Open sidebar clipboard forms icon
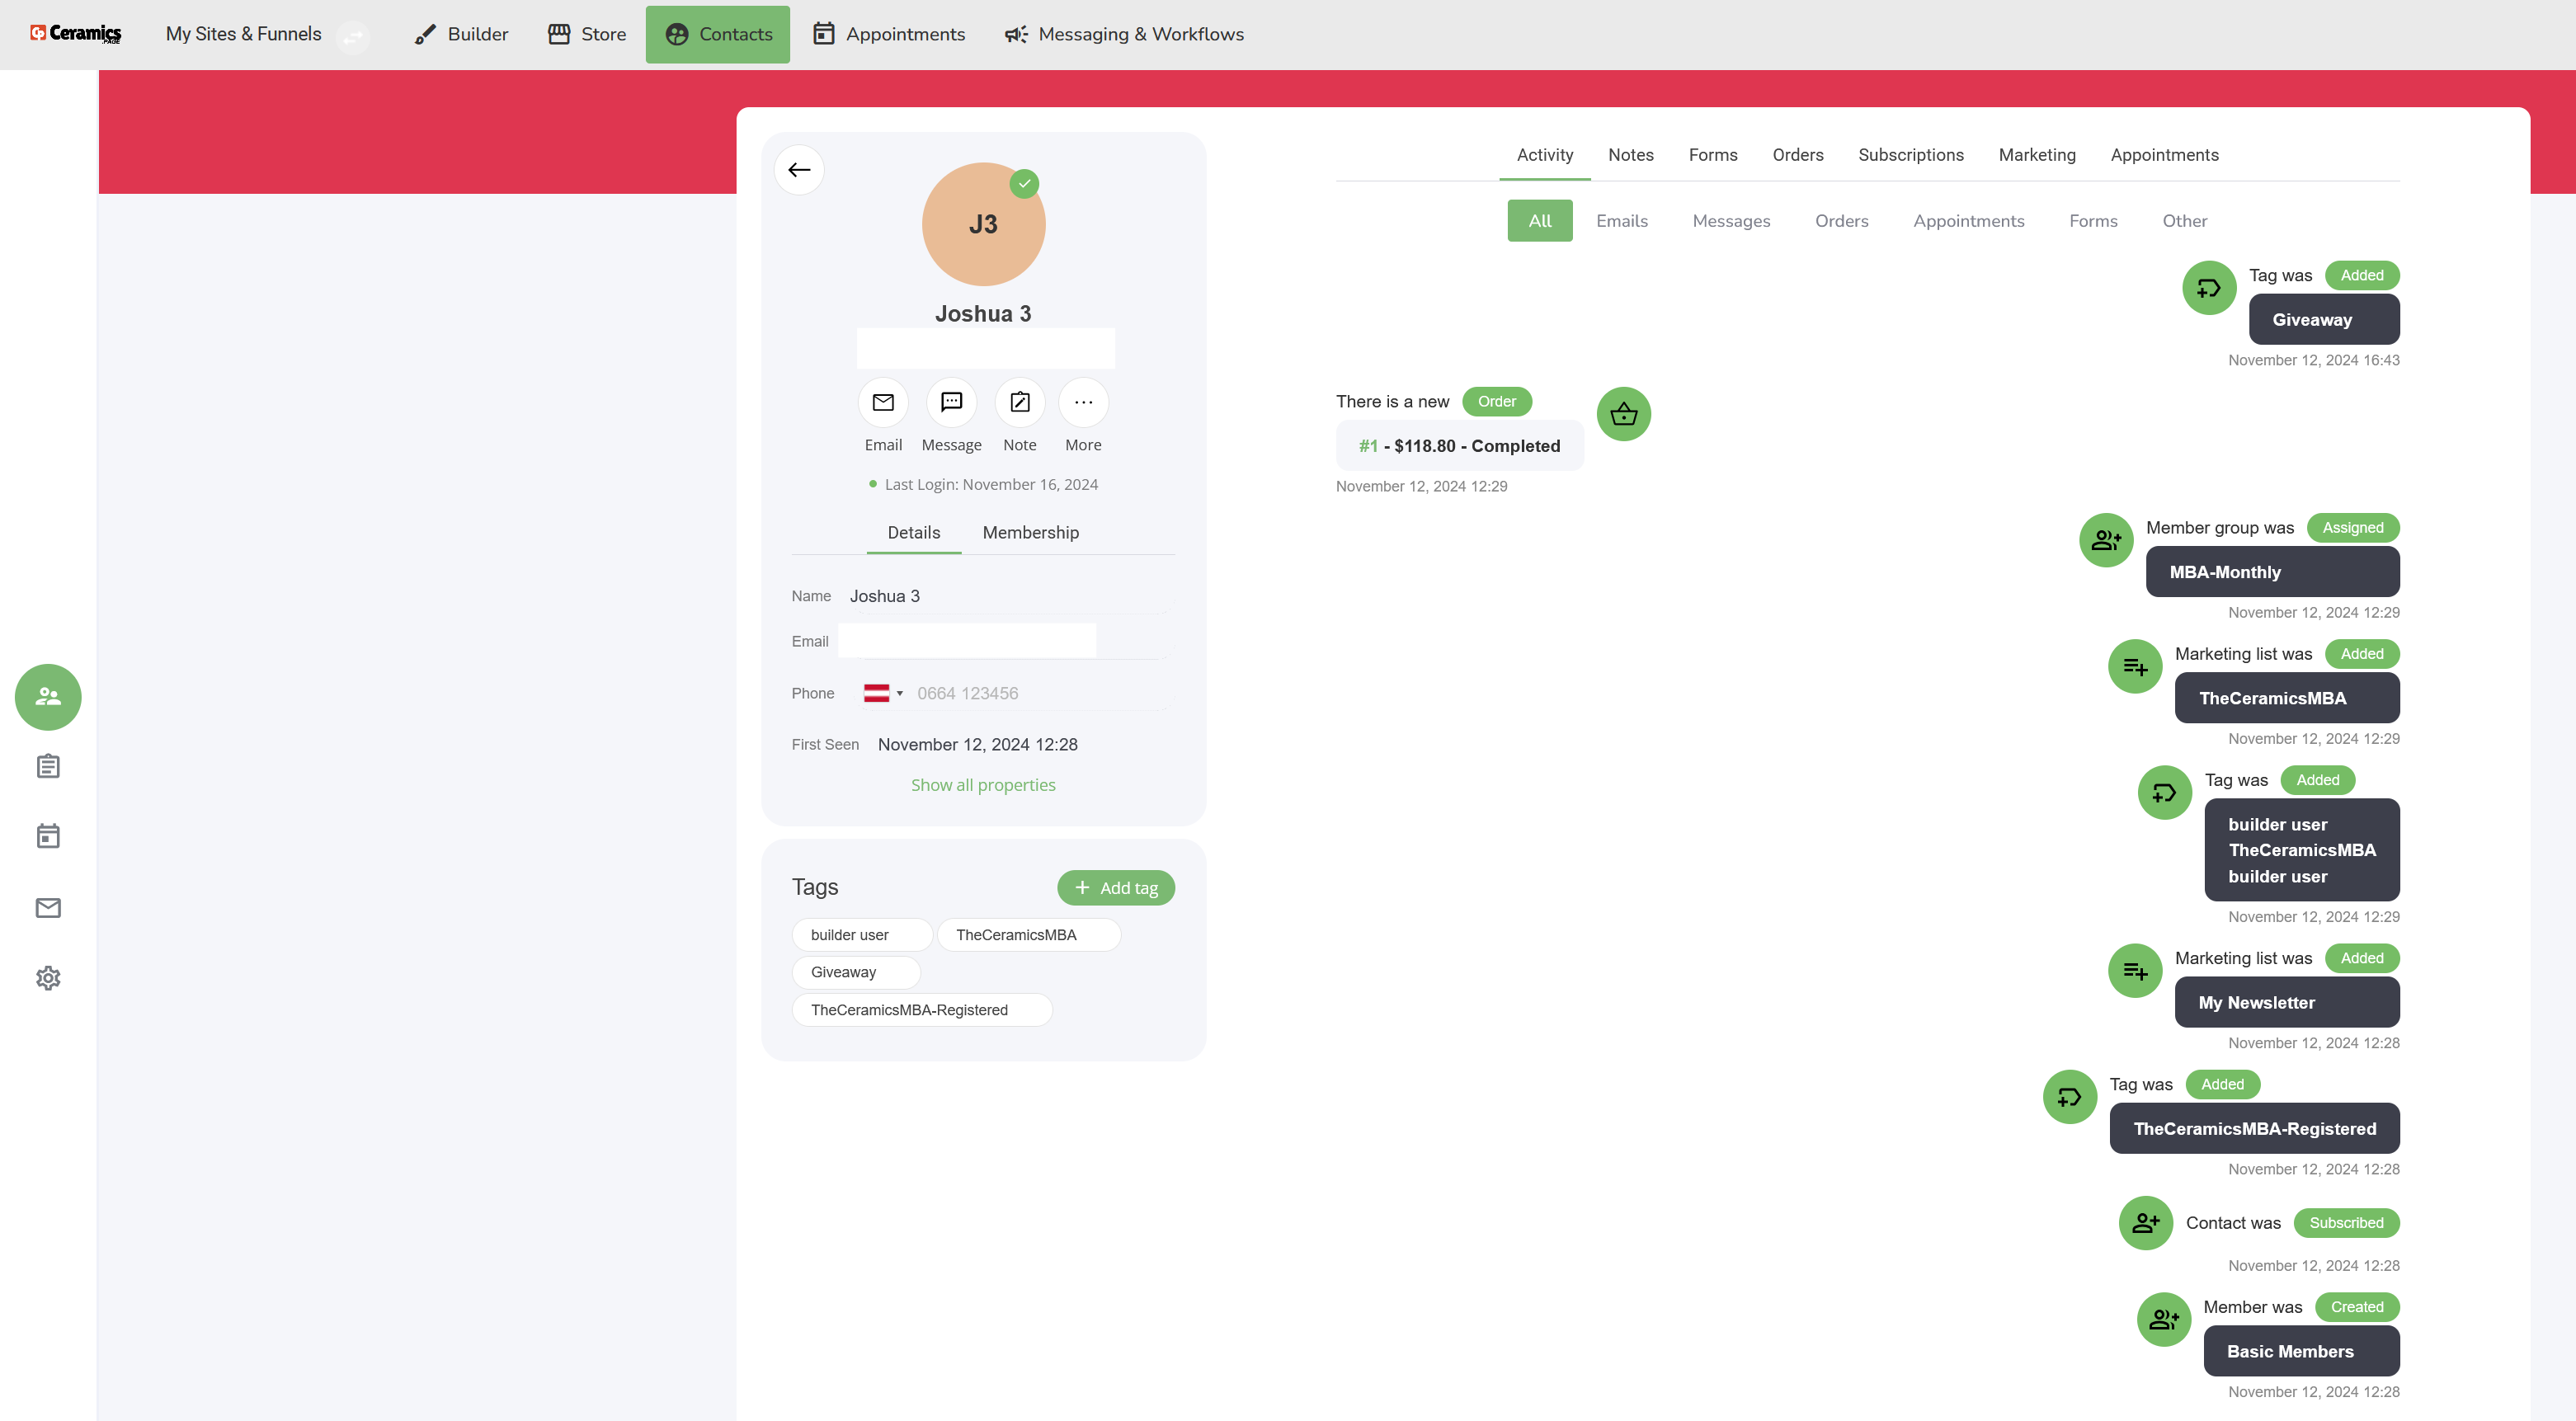Screen dimensions: 2576x1421 tap(48, 767)
